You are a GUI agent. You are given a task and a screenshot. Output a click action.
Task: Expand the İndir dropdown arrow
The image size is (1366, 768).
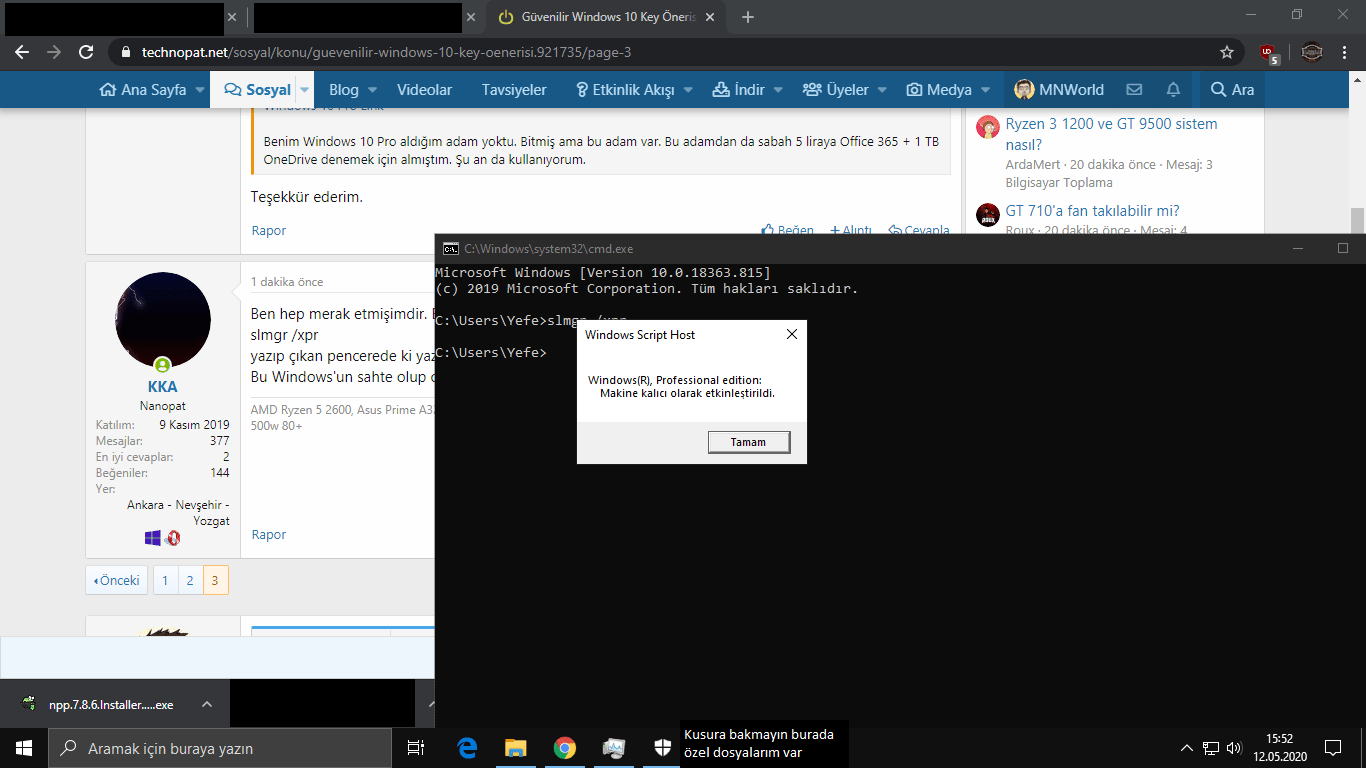click(778, 90)
